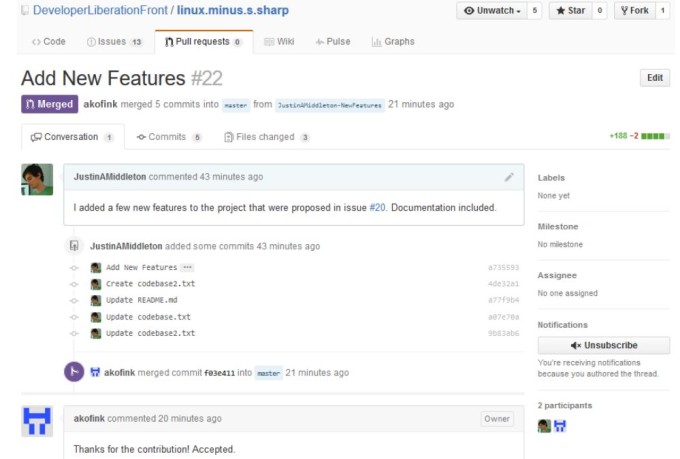This screenshot has height=459, width=680.
Task: Edit the pull request title
Action: (655, 78)
